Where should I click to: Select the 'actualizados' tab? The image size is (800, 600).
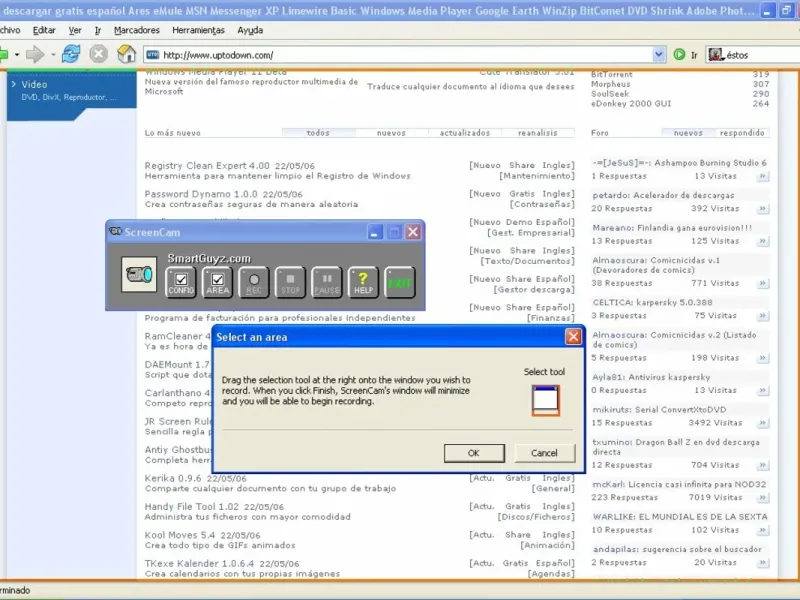pos(465,133)
